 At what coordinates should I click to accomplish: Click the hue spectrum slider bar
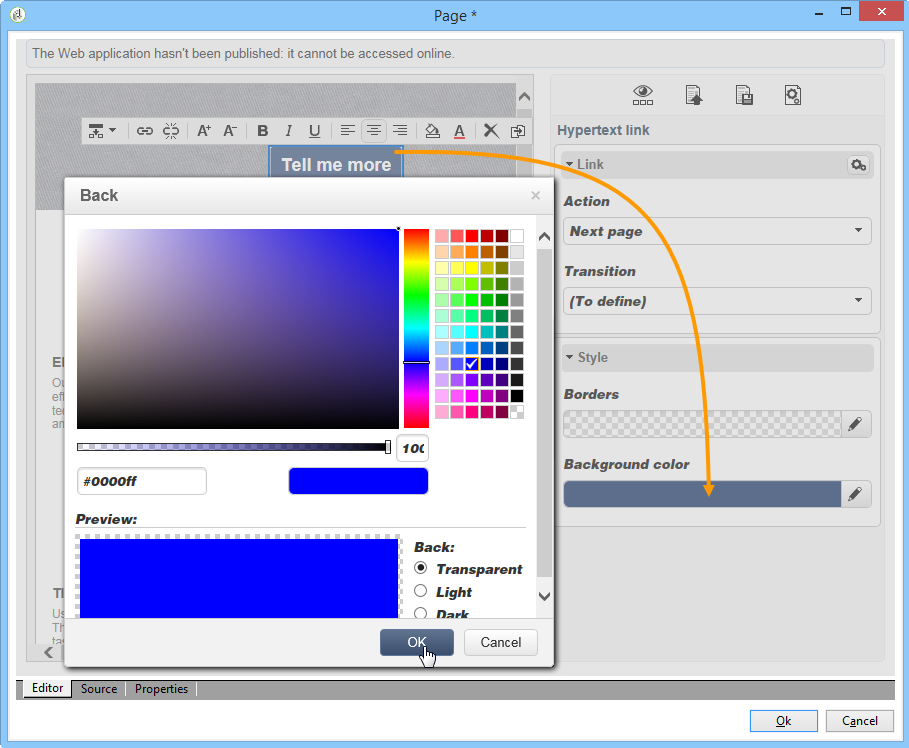[416, 328]
